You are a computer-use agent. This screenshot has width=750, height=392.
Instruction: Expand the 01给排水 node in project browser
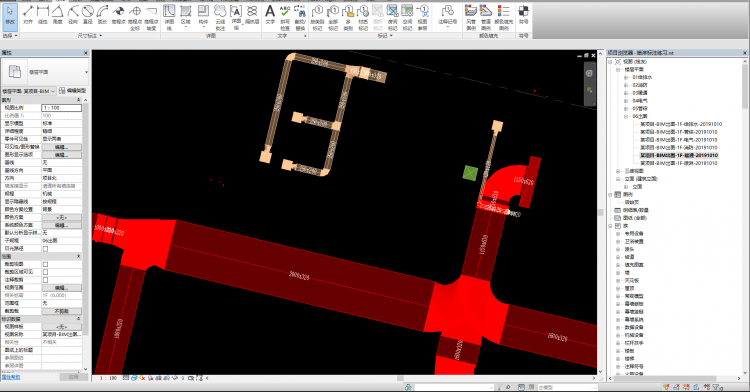(626, 77)
